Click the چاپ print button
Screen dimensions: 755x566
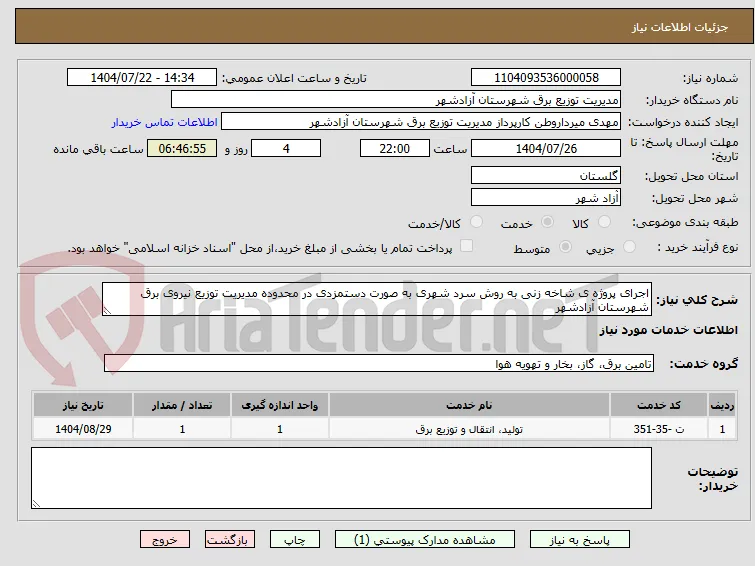point(295,540)
